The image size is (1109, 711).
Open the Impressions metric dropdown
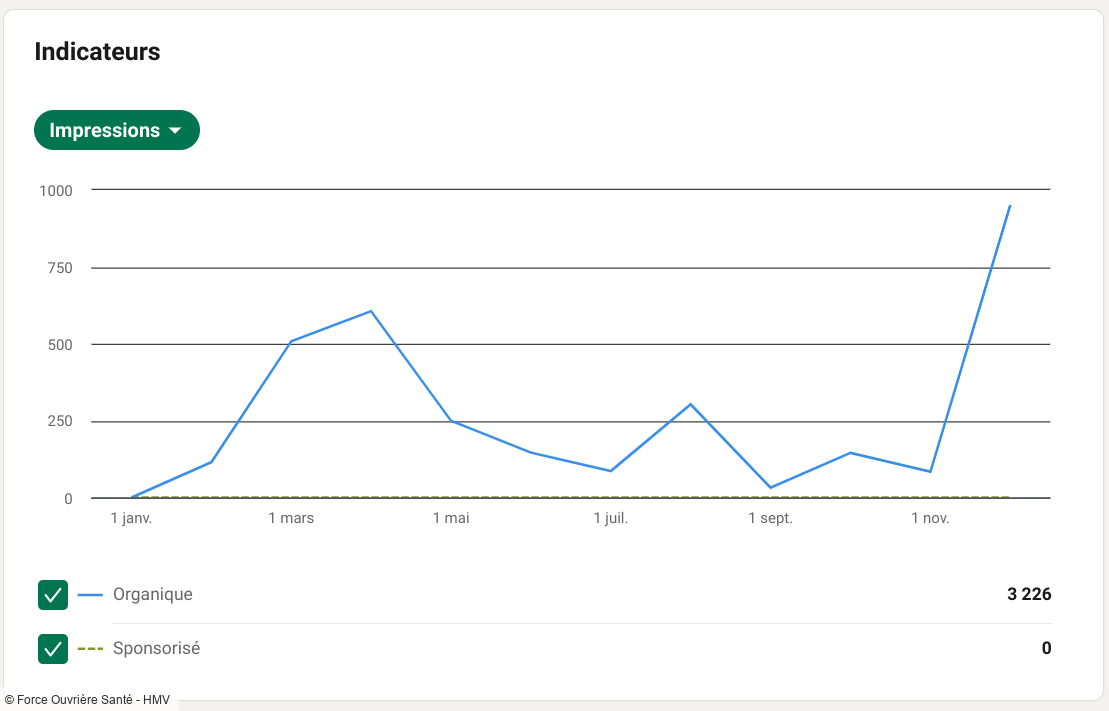[116, 130]
